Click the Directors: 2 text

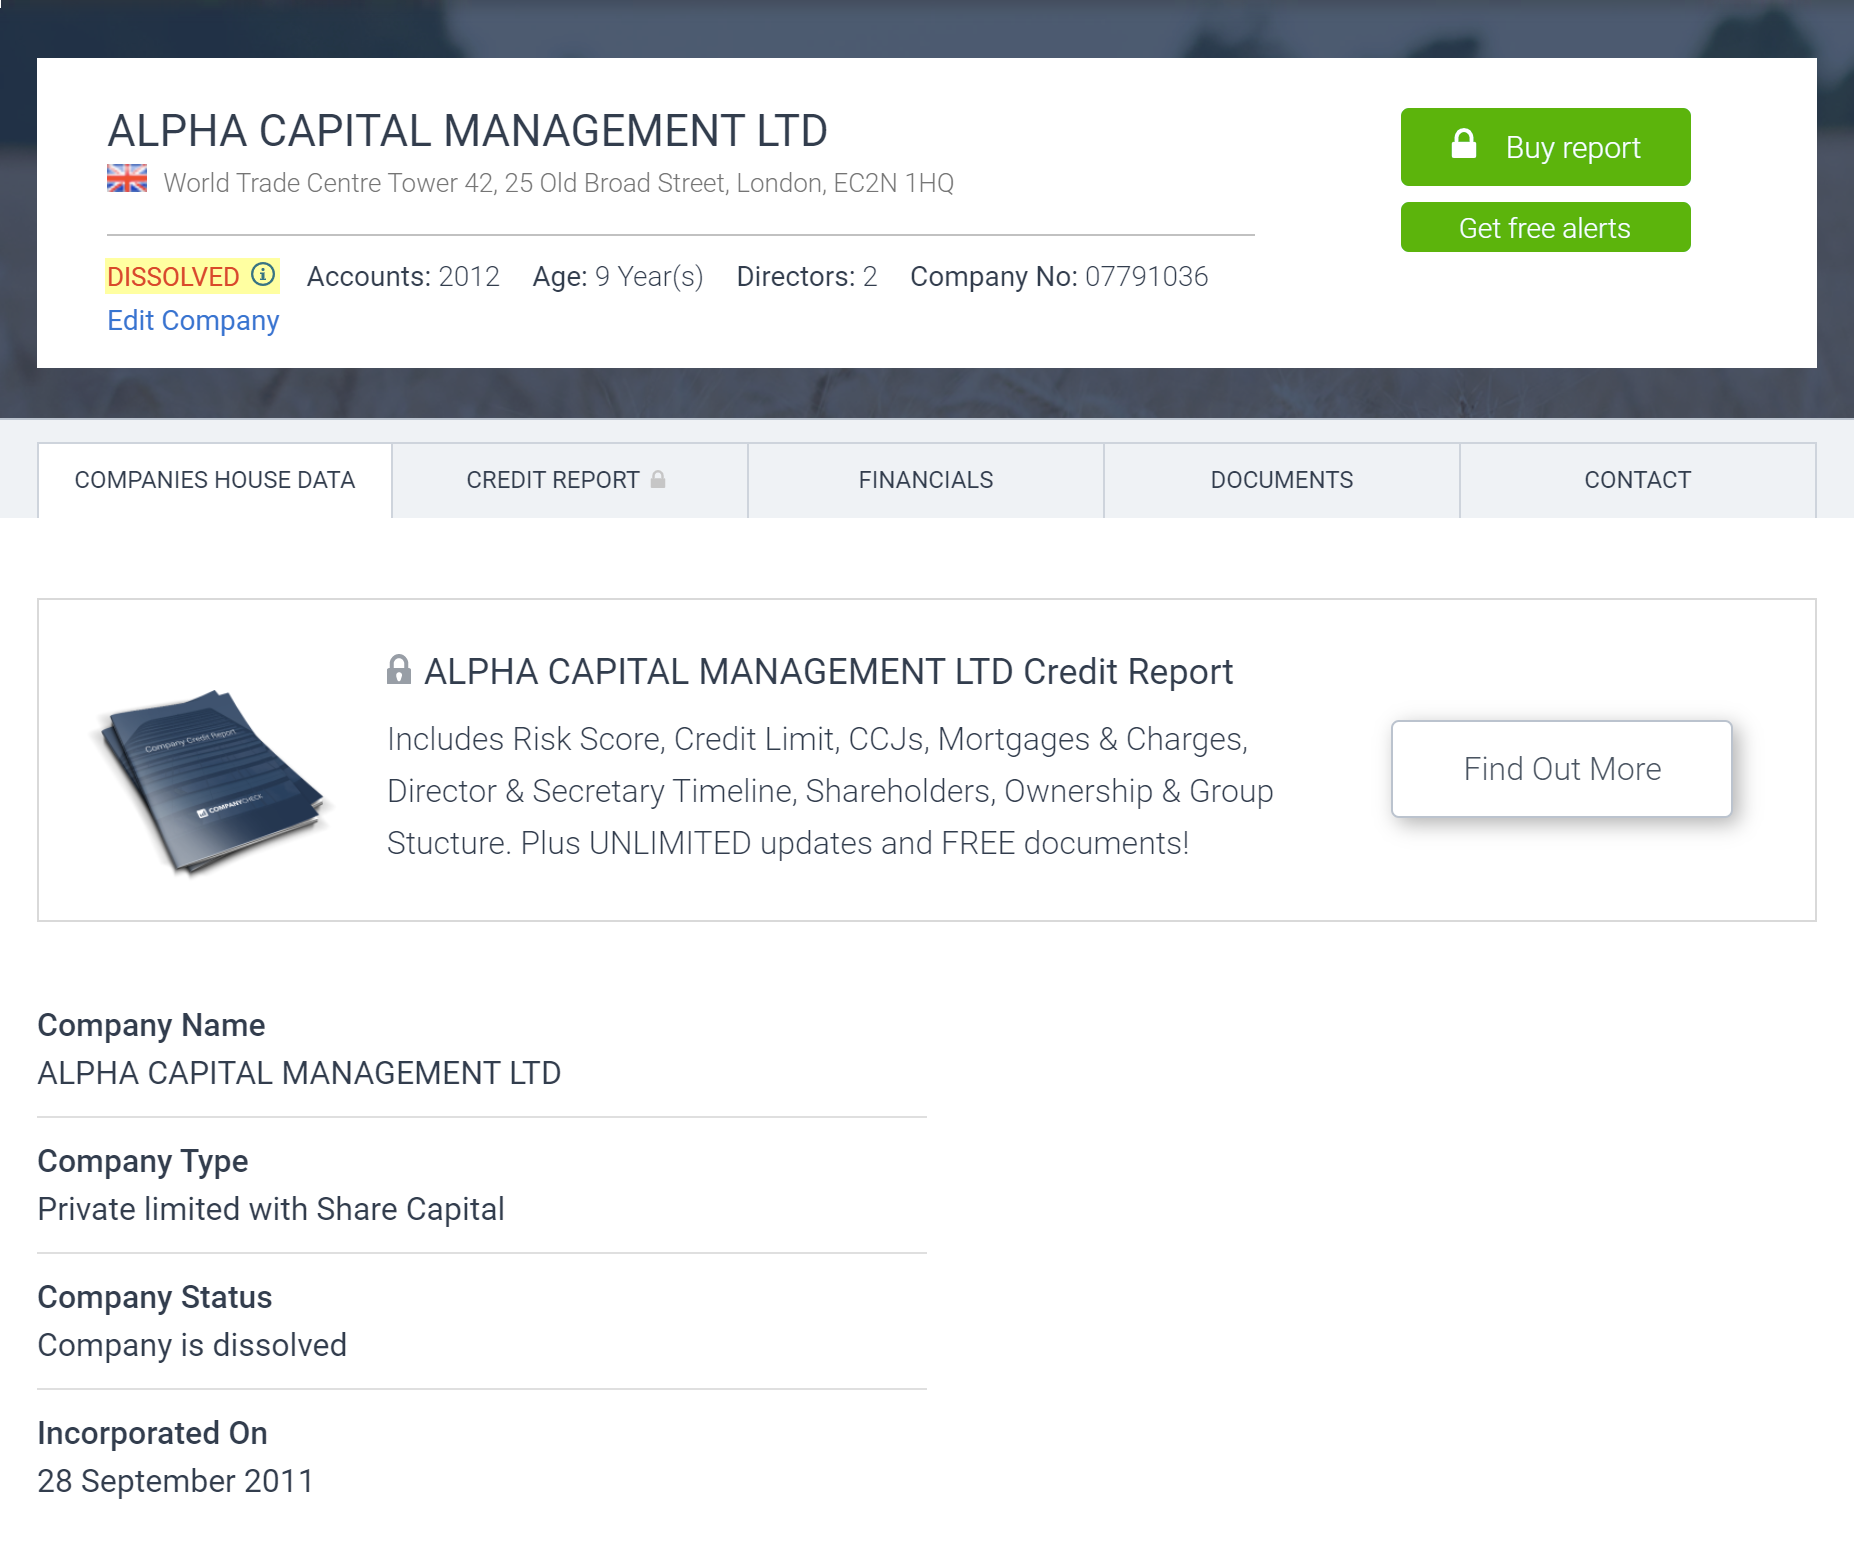point(807,277)
